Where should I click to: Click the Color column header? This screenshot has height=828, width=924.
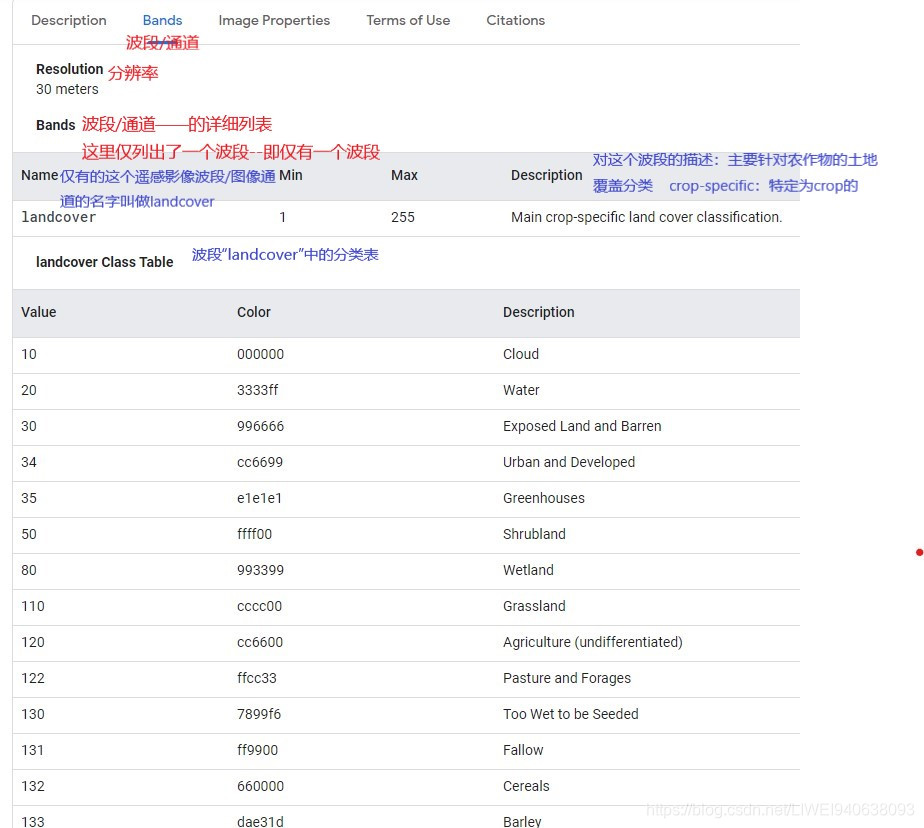tap(254, 312)
